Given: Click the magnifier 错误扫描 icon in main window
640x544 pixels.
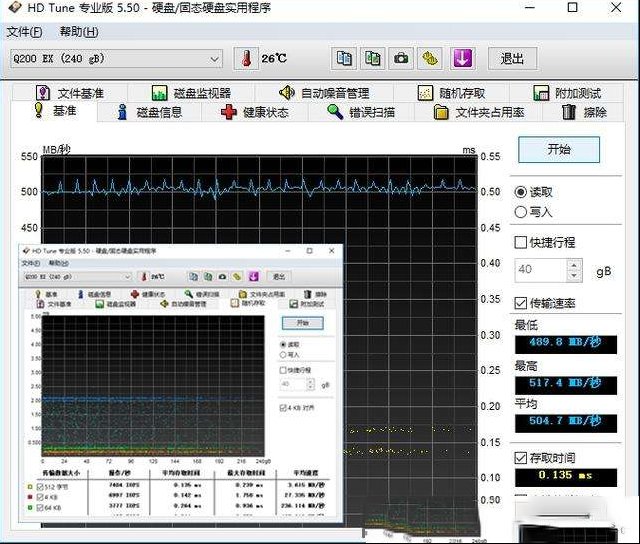Looking at the screenshot, I should pyautogui.click(x=335, y=111).
